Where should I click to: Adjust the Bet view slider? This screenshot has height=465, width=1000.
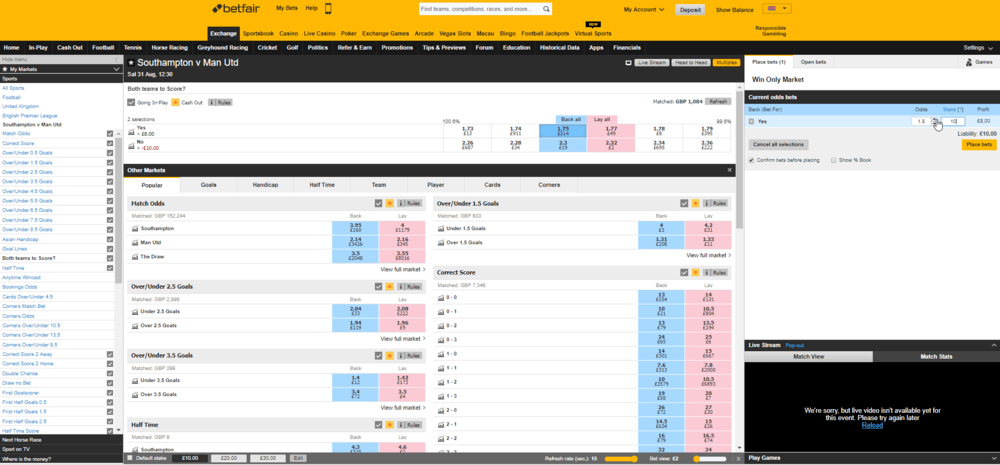click(710, 459)
